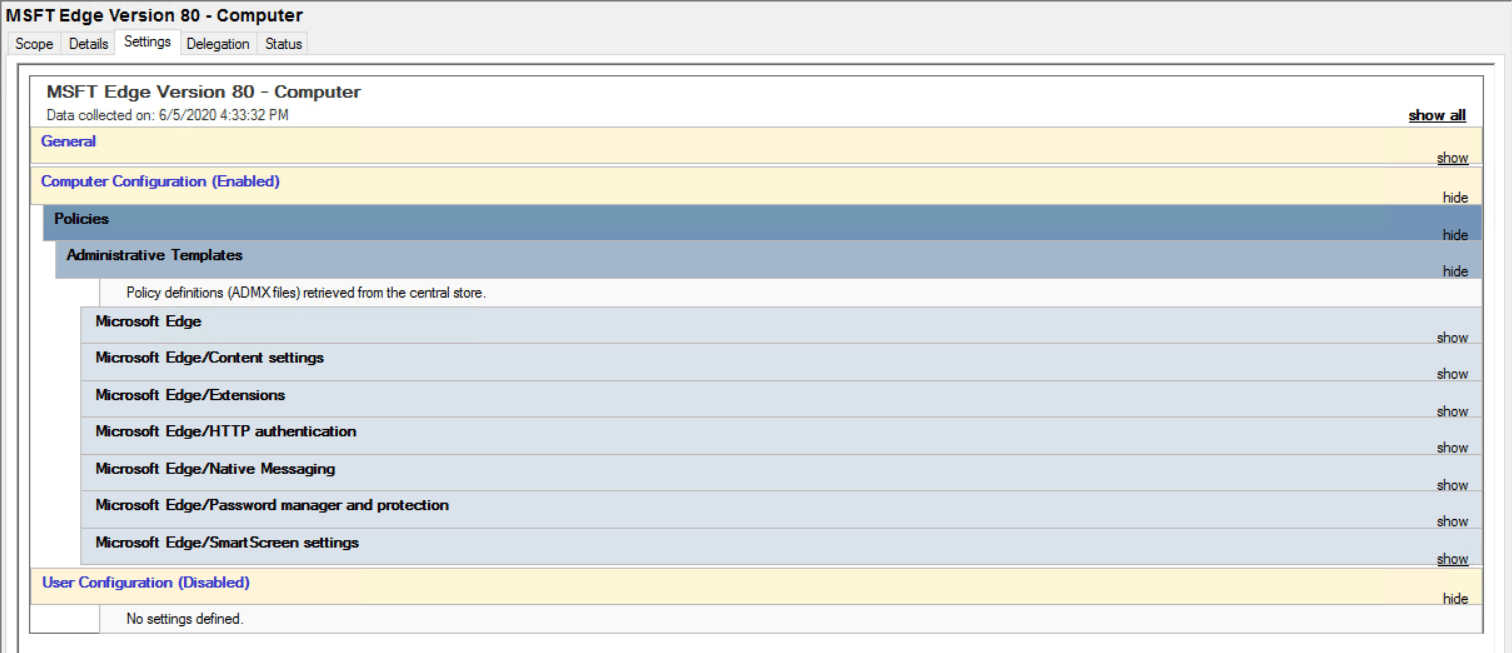Click the 'Data collected on' timestamp
Image resolution: width=1512 pixels, height=653 pixels.
[x=167, y=115]
